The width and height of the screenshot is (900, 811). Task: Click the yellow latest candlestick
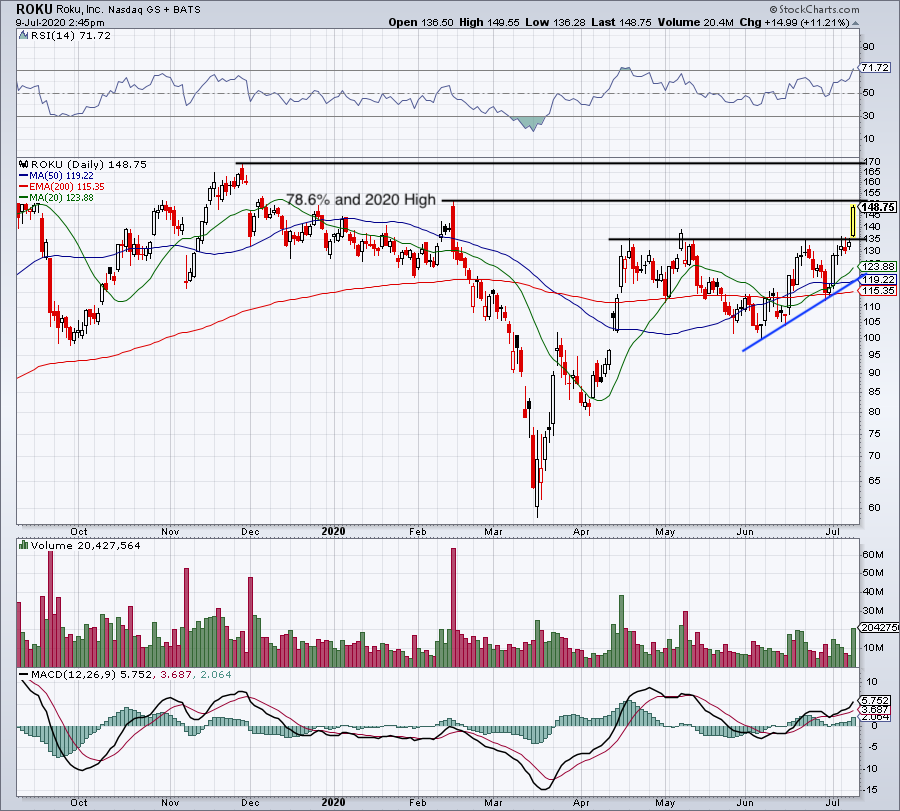(853, 221)
